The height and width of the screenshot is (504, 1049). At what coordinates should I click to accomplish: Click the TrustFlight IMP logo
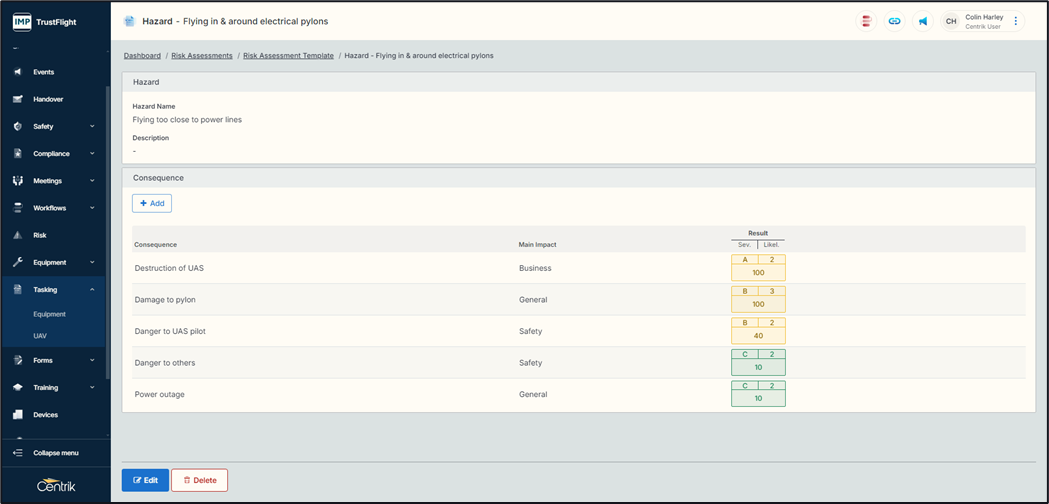[x=22, y=21]
